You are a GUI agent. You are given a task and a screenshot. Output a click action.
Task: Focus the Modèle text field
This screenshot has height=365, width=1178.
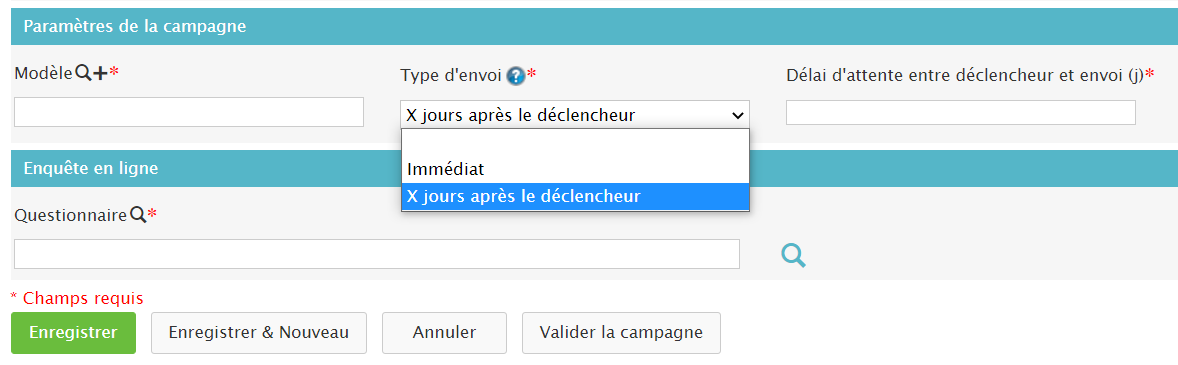click(189, 112)
